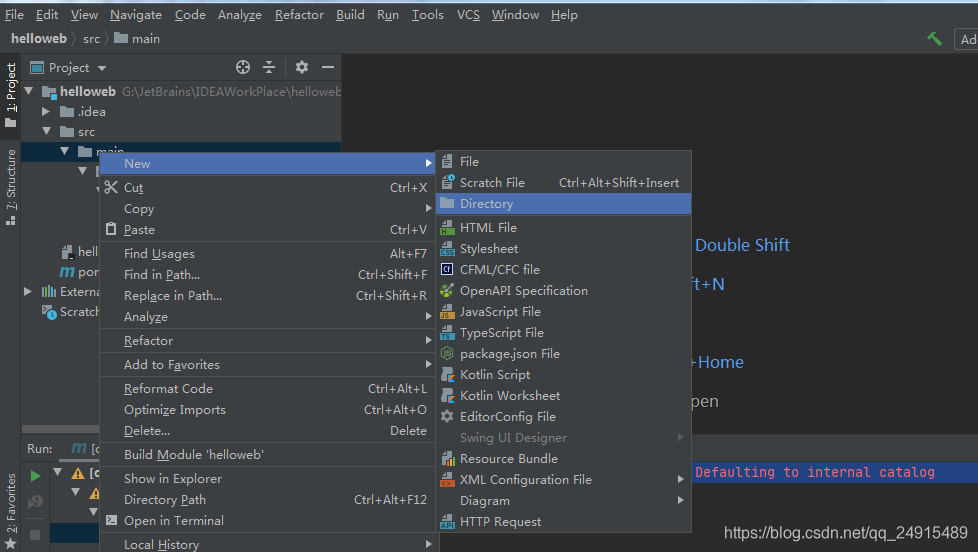Select 'Defaulting to internal catalog' console line
Image resolution: width=978 pixels, height=552 pixels.
click(x=815, y=472)
